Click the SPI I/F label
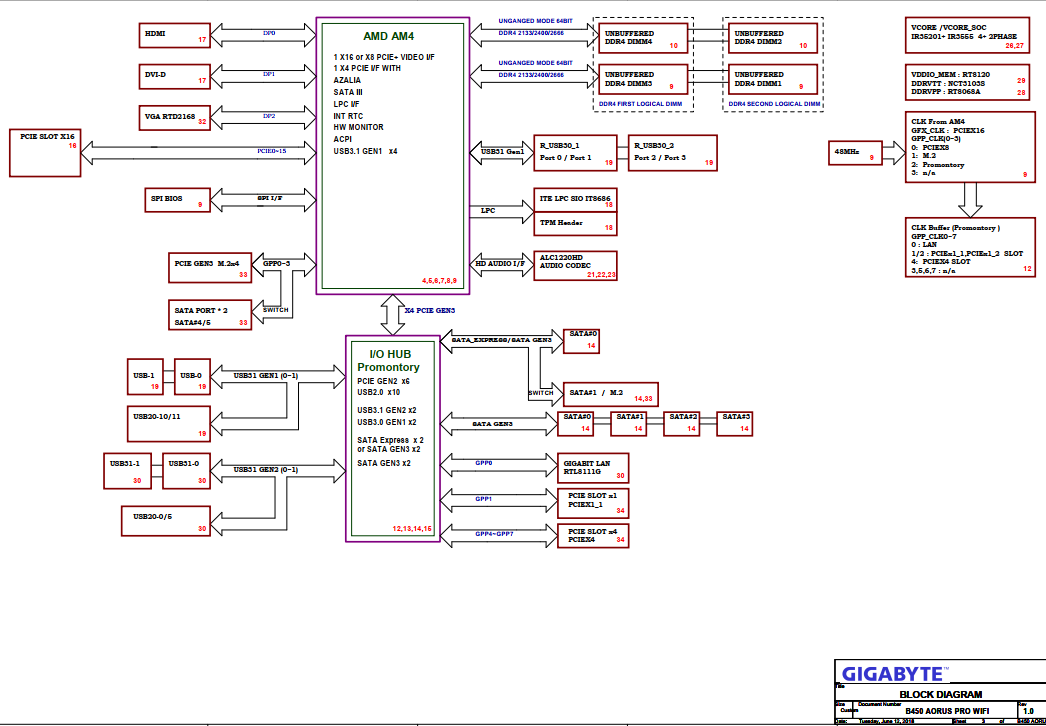Screen dimensions: 1046x726 pos(268,198)
